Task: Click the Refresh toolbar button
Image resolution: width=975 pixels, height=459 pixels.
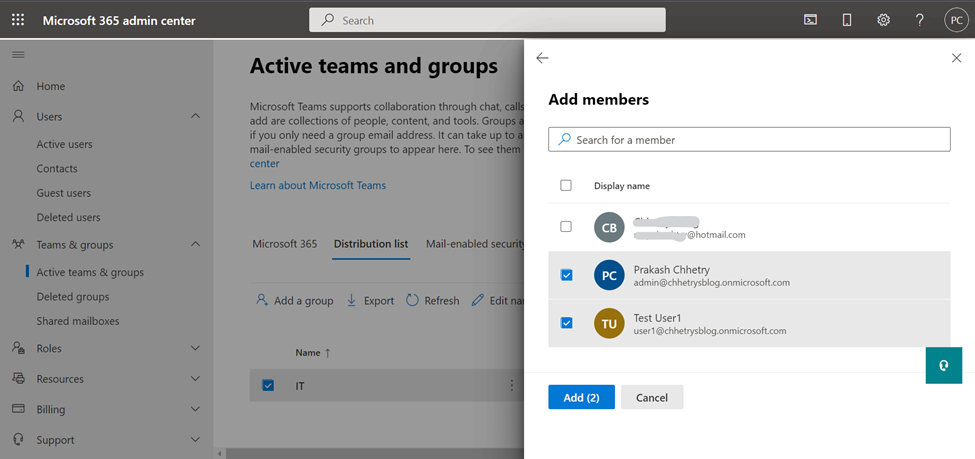Action: click(x=433, y=300)
